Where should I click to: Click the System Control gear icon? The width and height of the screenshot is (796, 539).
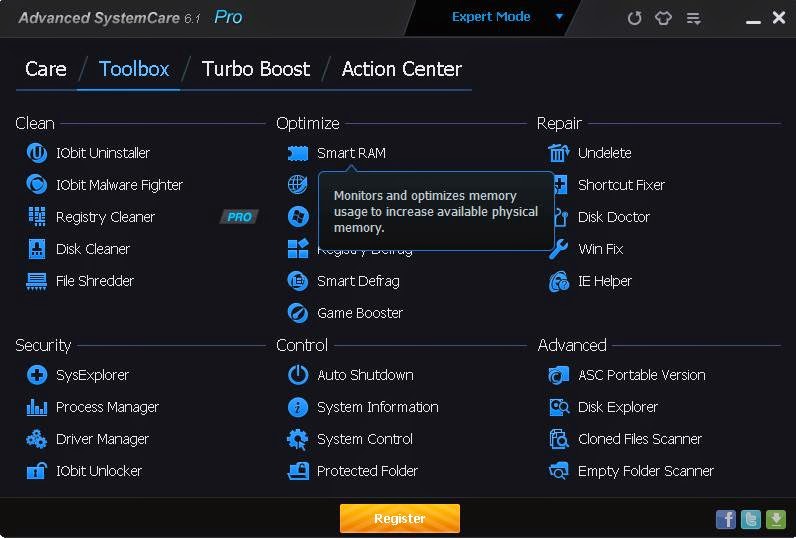(297, 439)
